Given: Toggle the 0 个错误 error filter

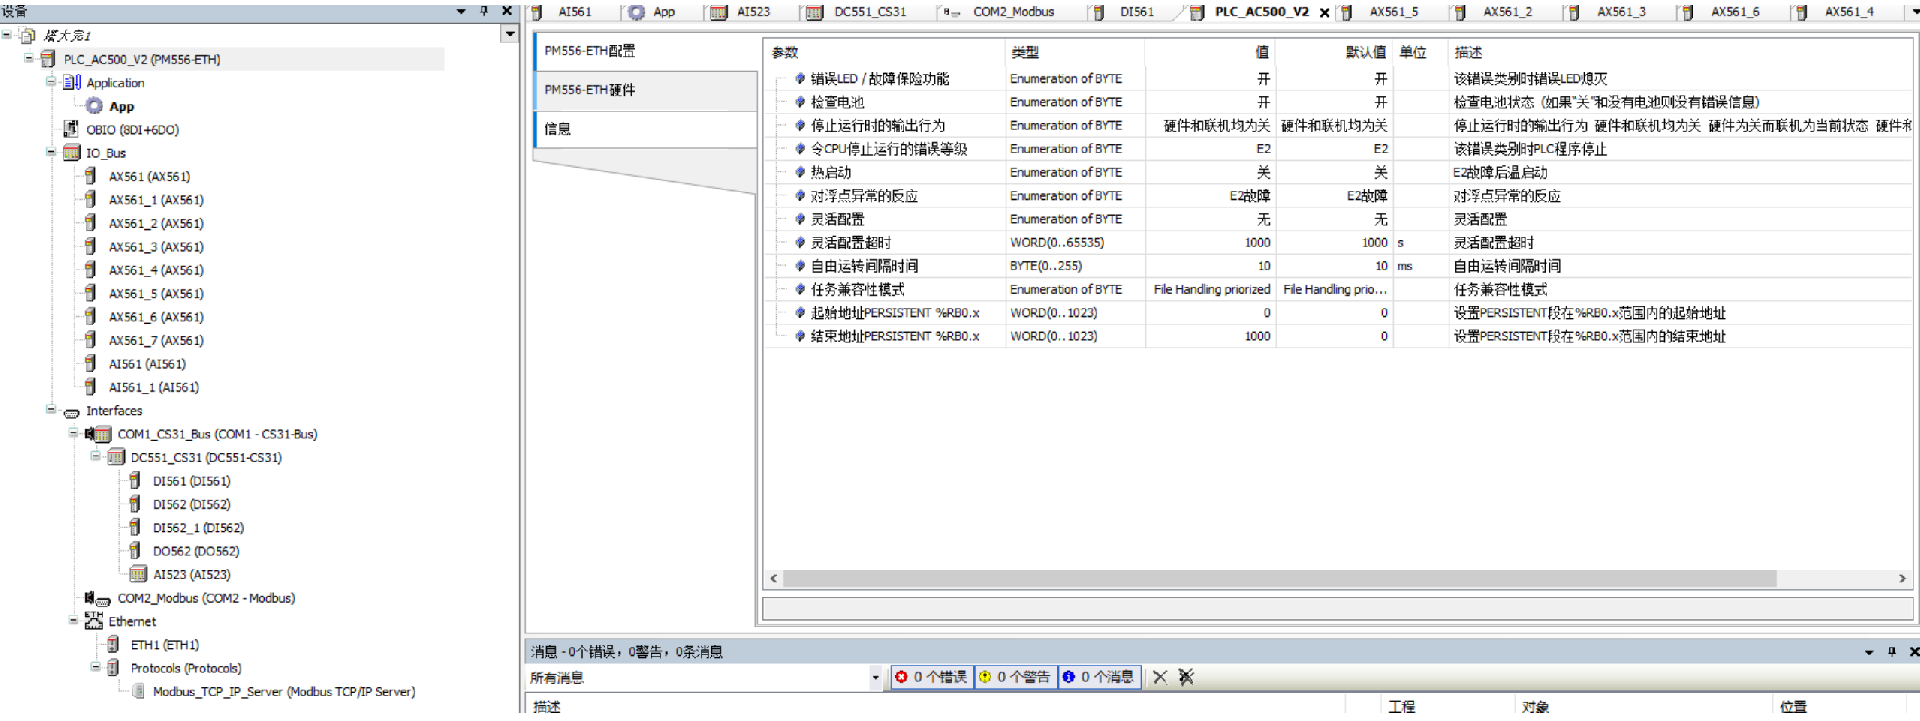Looking at the screenshot, I should pyautogui.click(x=931, y=677).
